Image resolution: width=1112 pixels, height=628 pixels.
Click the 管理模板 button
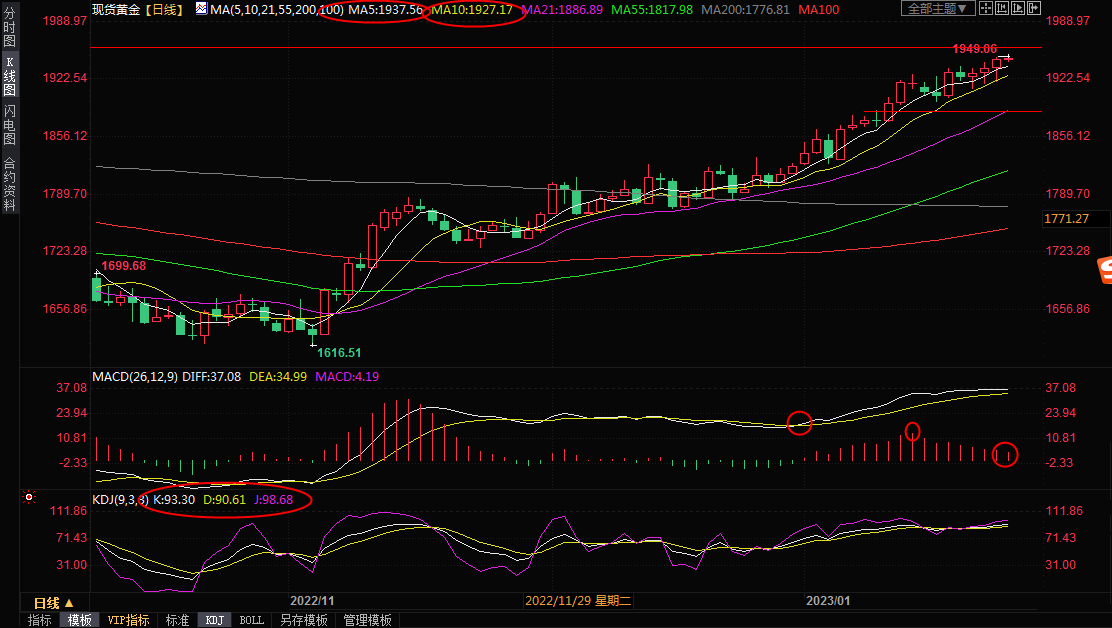click(x=367, y=620)
